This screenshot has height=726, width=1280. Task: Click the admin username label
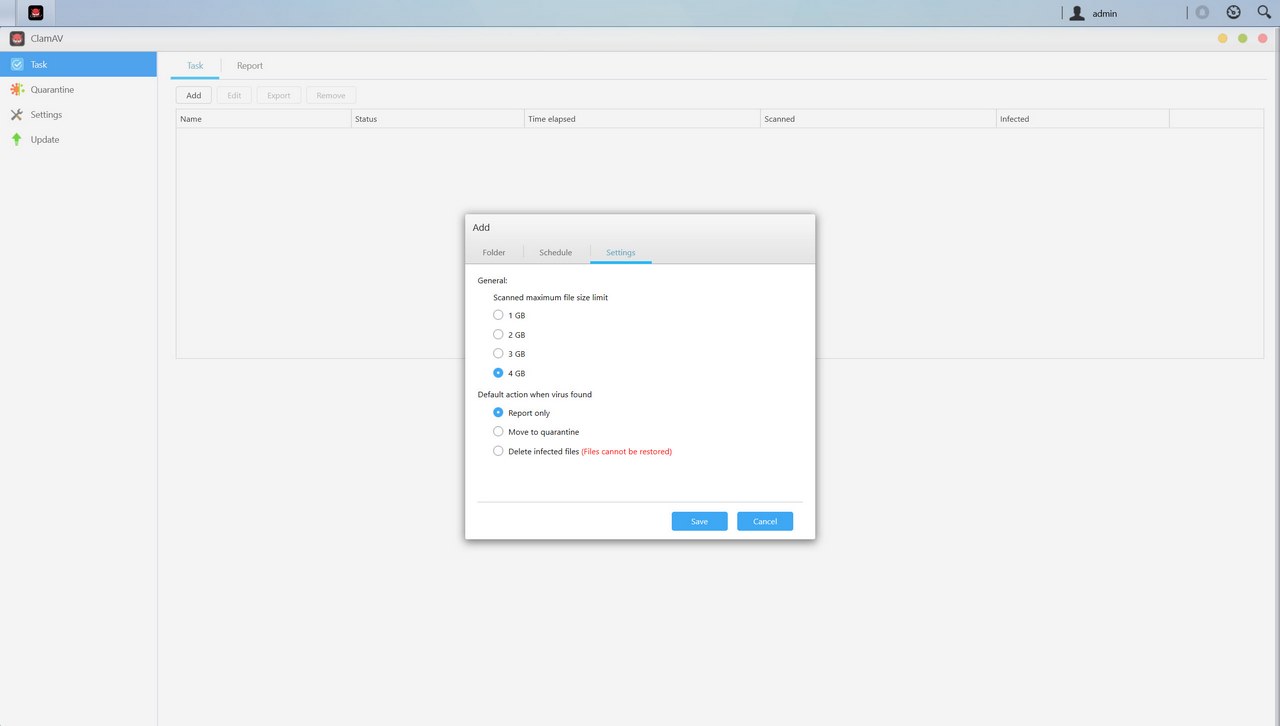point(1104,14)
